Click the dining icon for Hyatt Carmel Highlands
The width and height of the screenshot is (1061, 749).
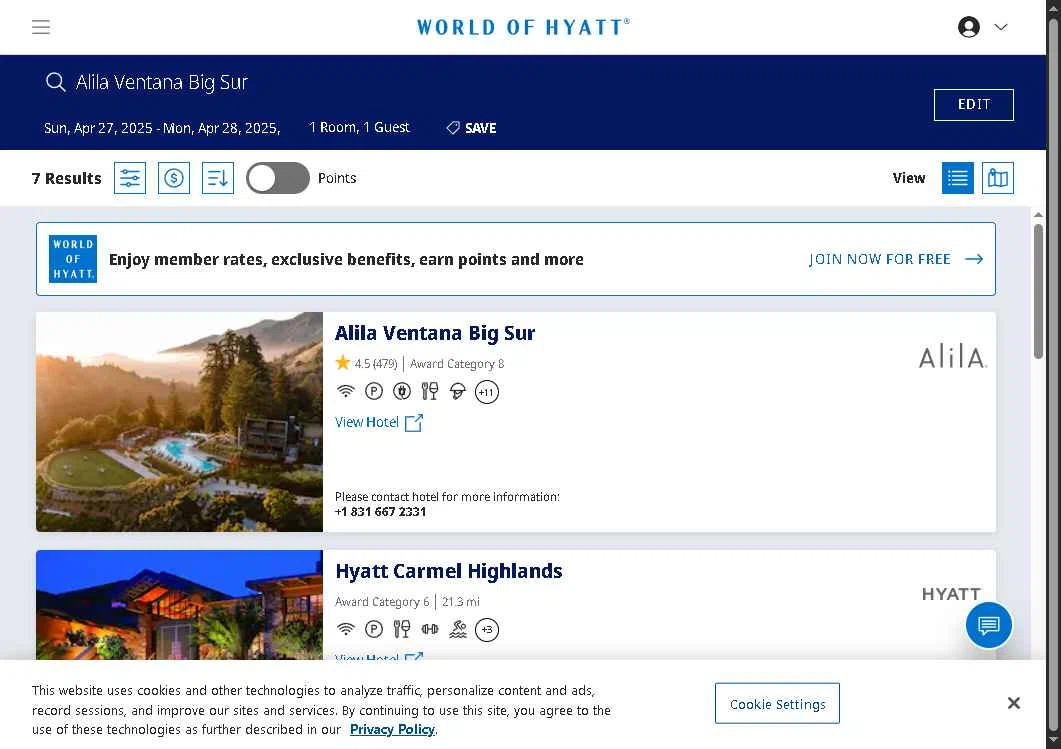click(x=402, y=629)
